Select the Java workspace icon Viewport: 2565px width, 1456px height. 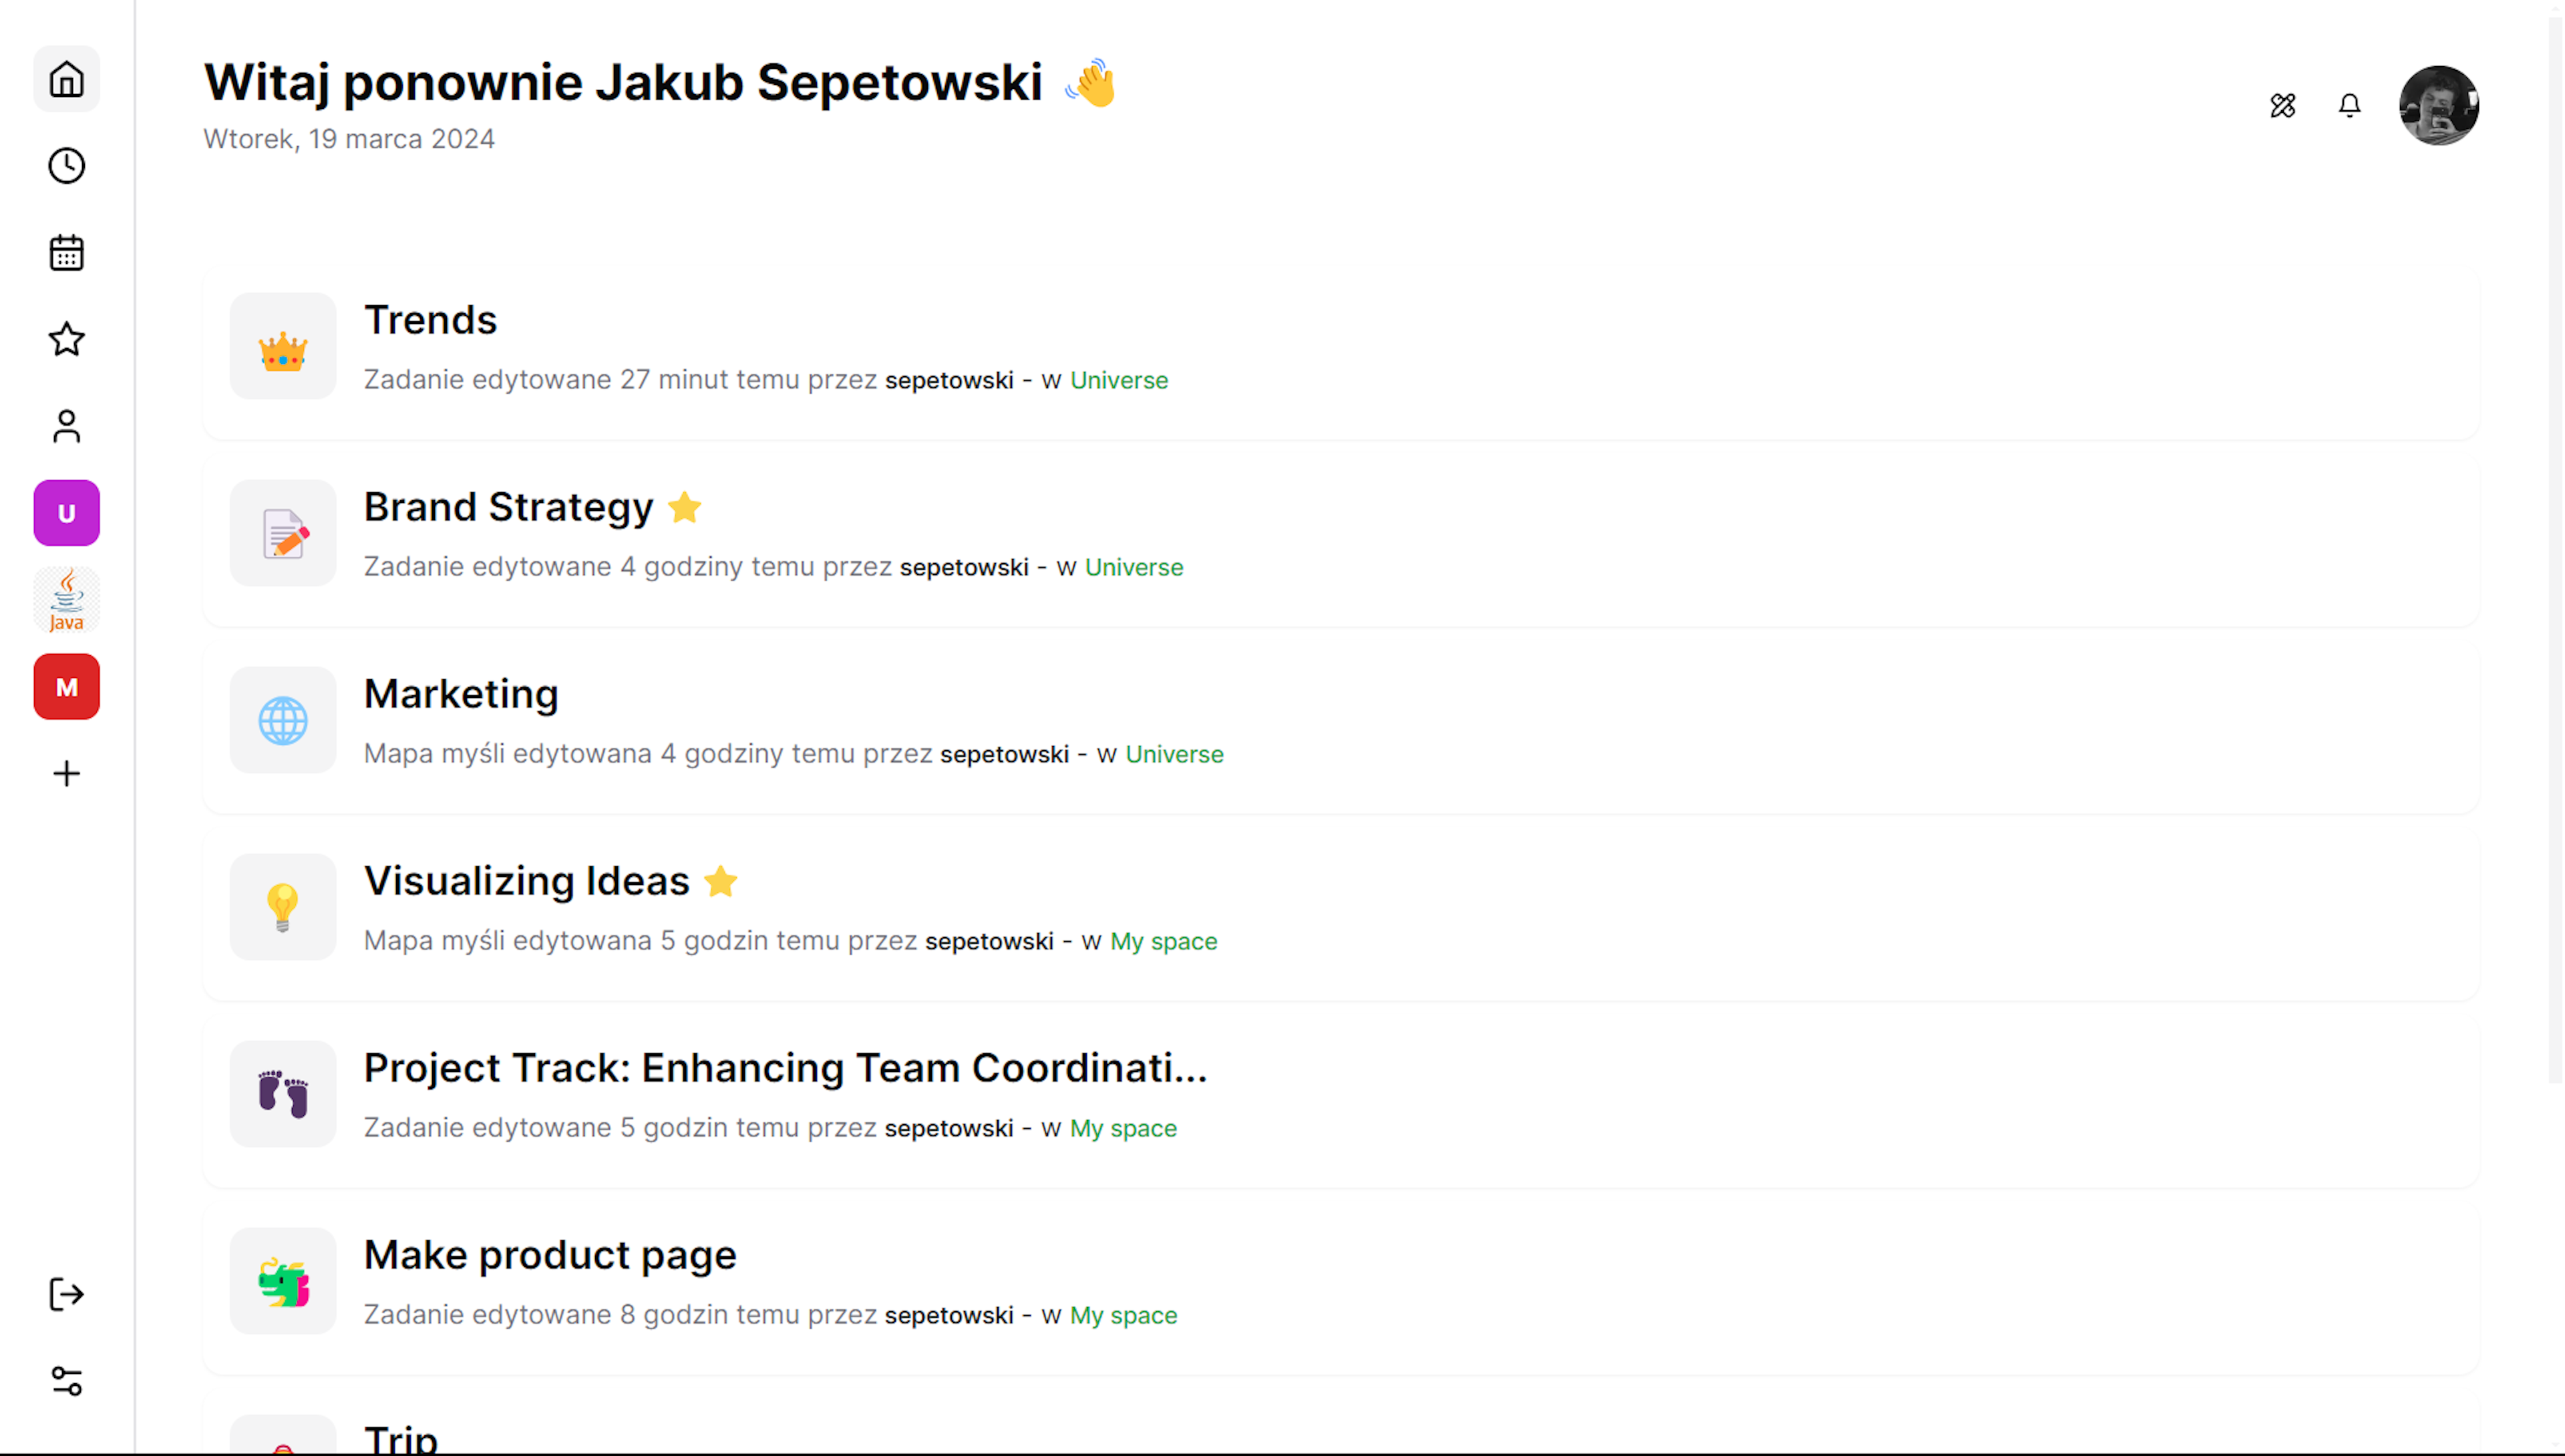67,598
